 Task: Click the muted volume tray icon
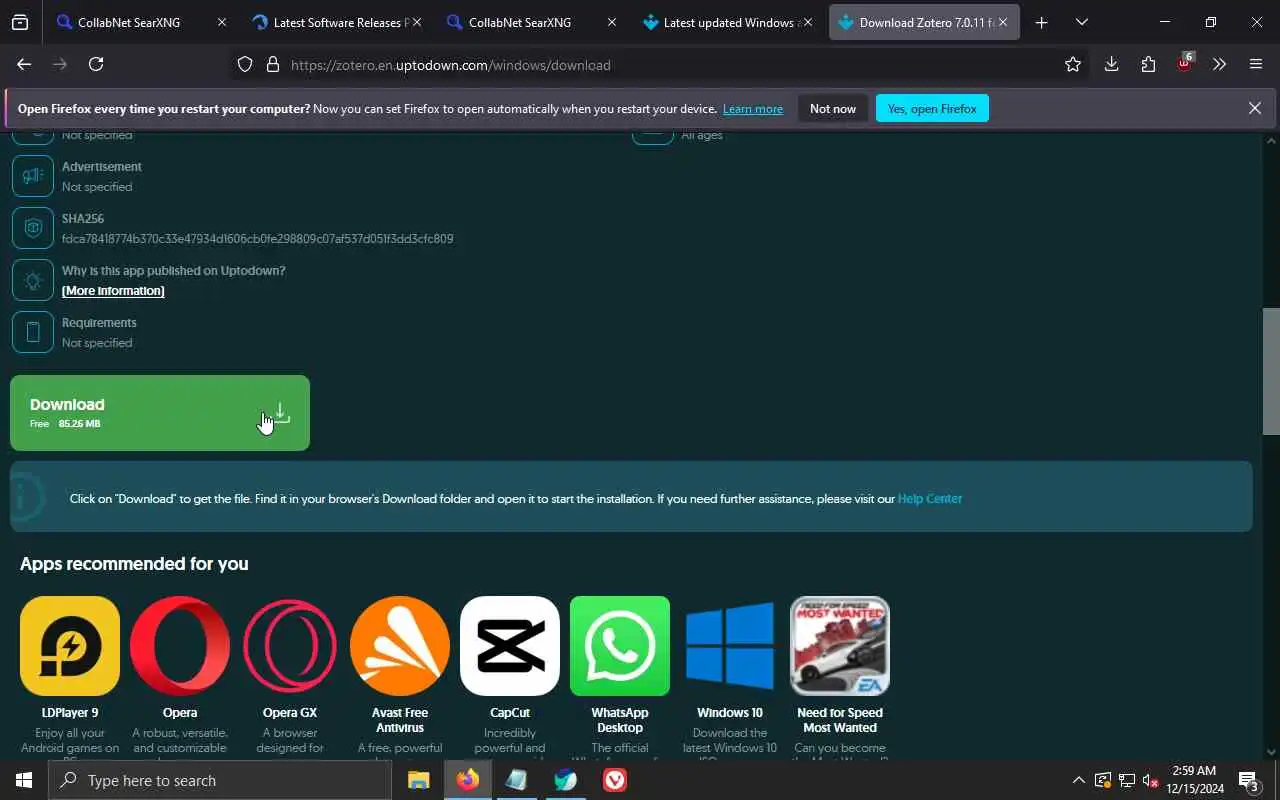[x=1150, y=780]
